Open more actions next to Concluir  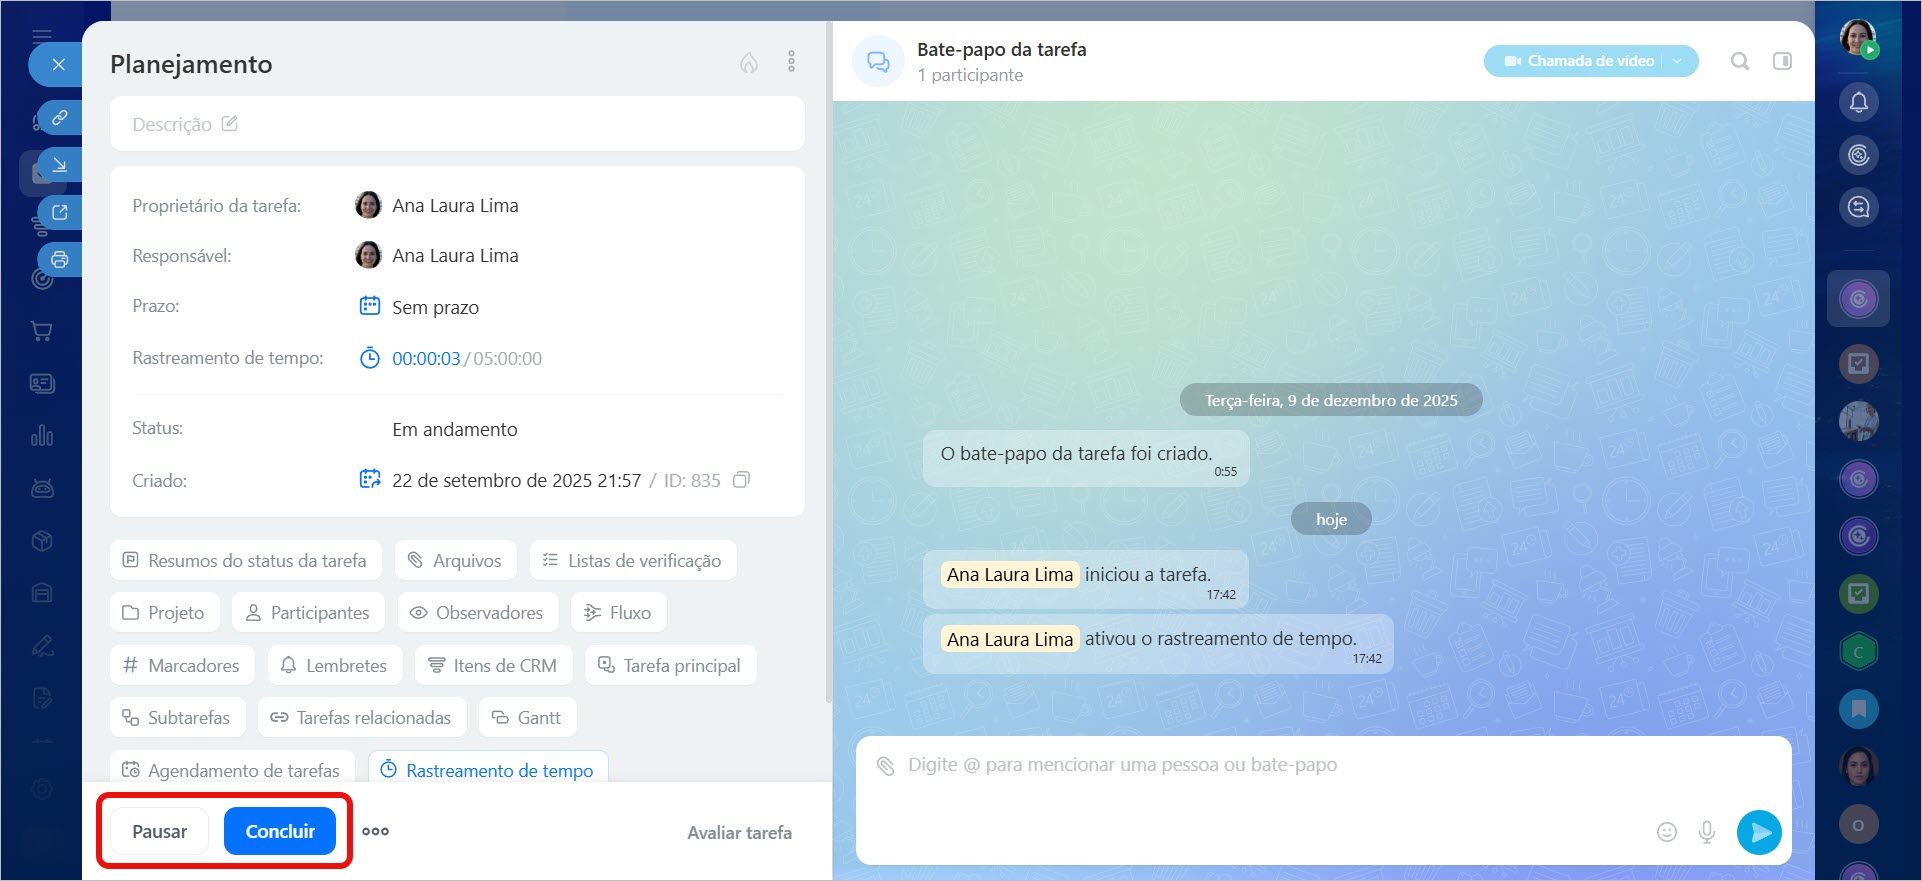376,831
